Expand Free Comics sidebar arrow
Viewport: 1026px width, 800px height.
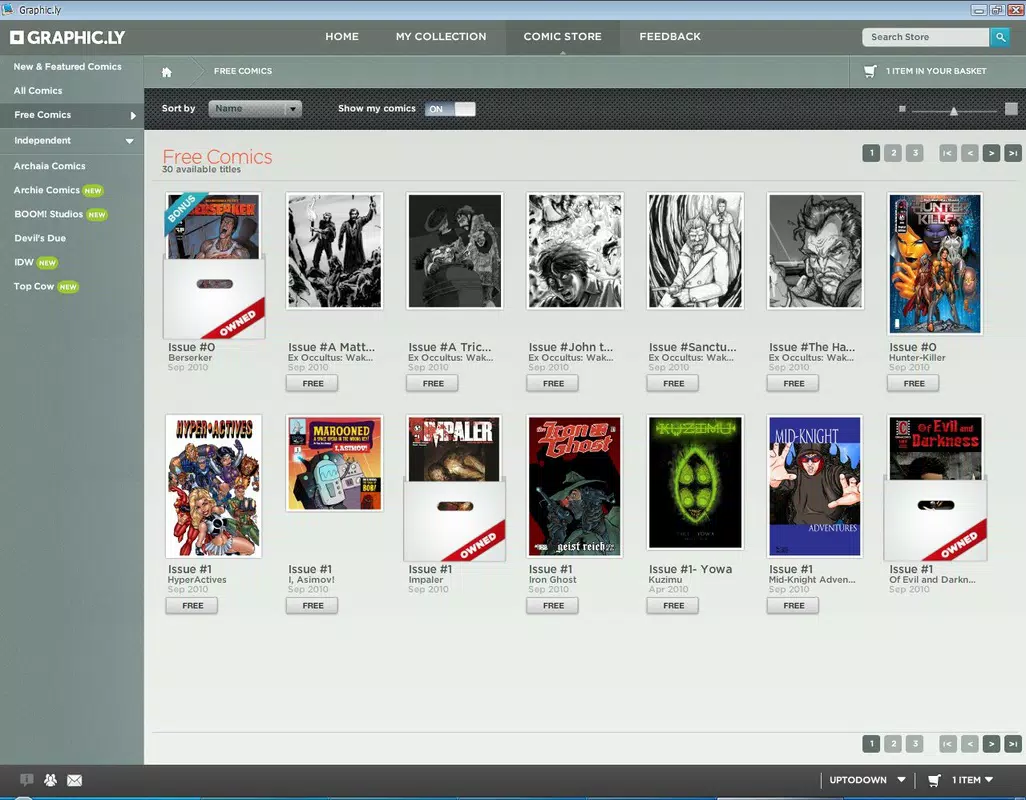133,116
